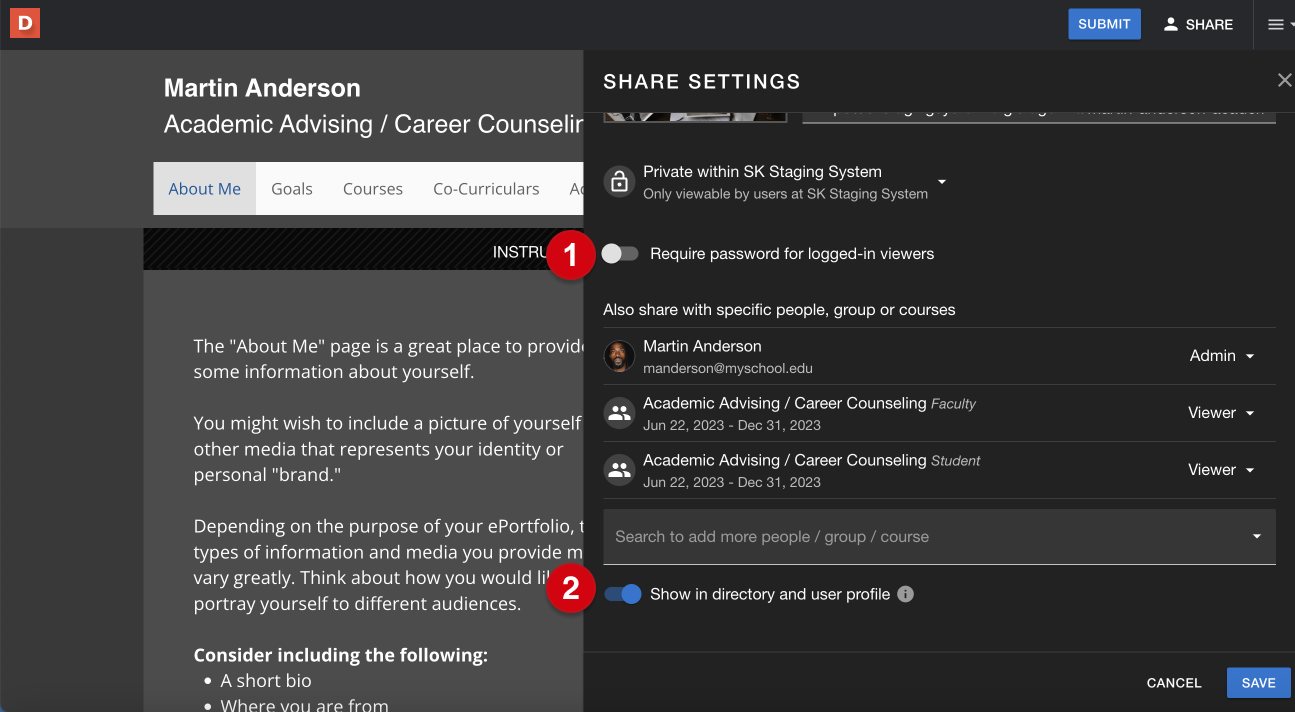
Task: Go to the Co-Curriculars tab
Action: click(486, 189)
